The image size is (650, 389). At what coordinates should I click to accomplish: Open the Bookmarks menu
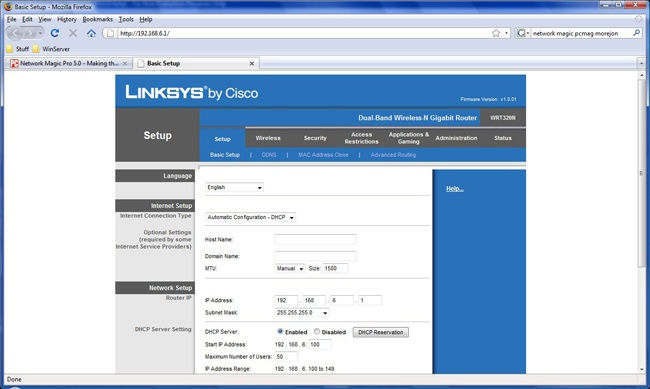click(97, 19)
